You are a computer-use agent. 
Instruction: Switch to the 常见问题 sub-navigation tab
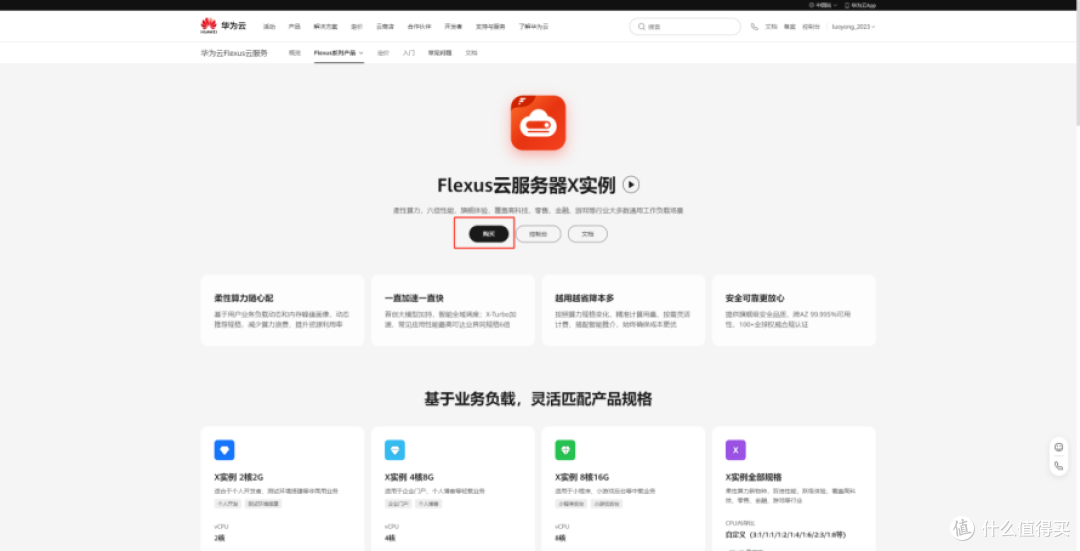440,53
